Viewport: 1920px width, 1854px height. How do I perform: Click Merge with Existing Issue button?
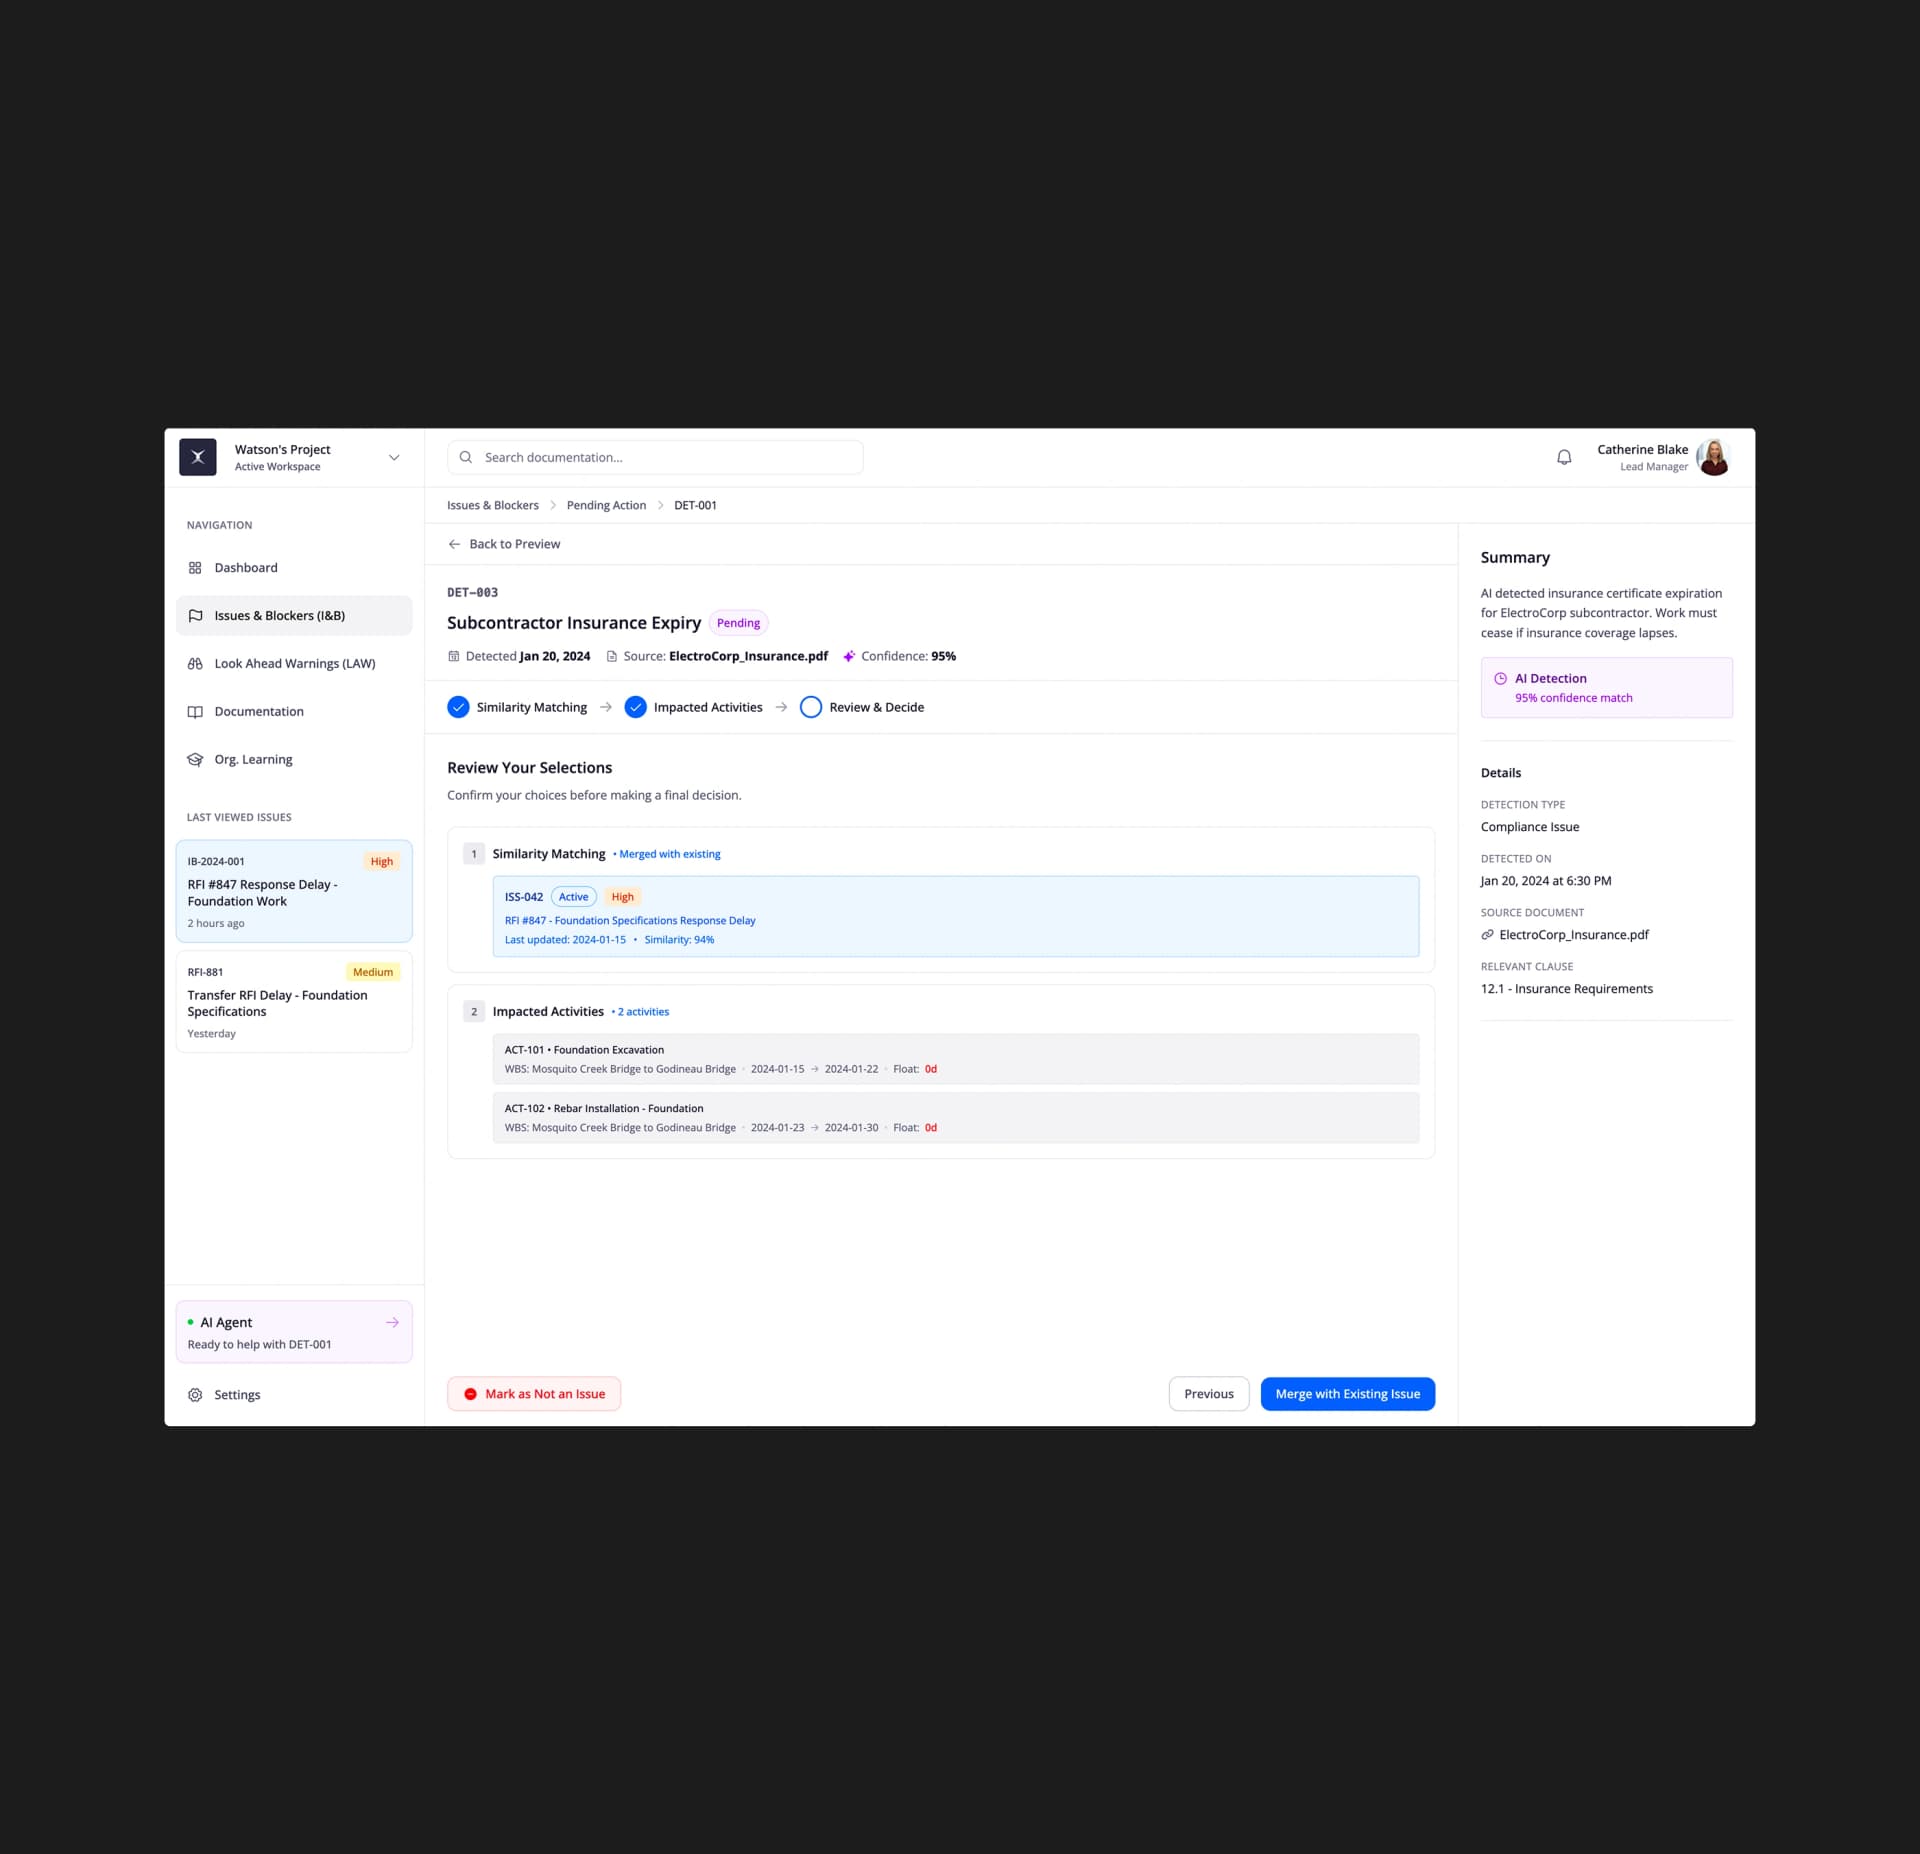click(1347, 1394)
